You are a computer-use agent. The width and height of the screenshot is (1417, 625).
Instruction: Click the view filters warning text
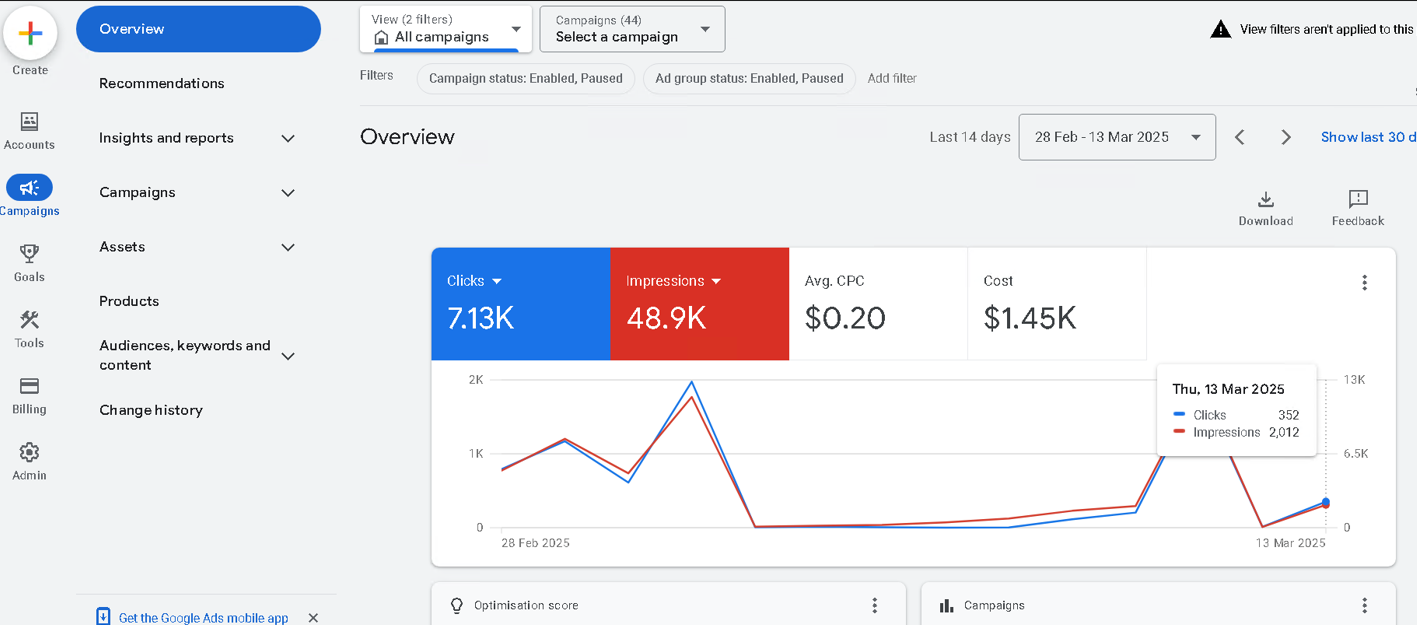point(1328,29)
